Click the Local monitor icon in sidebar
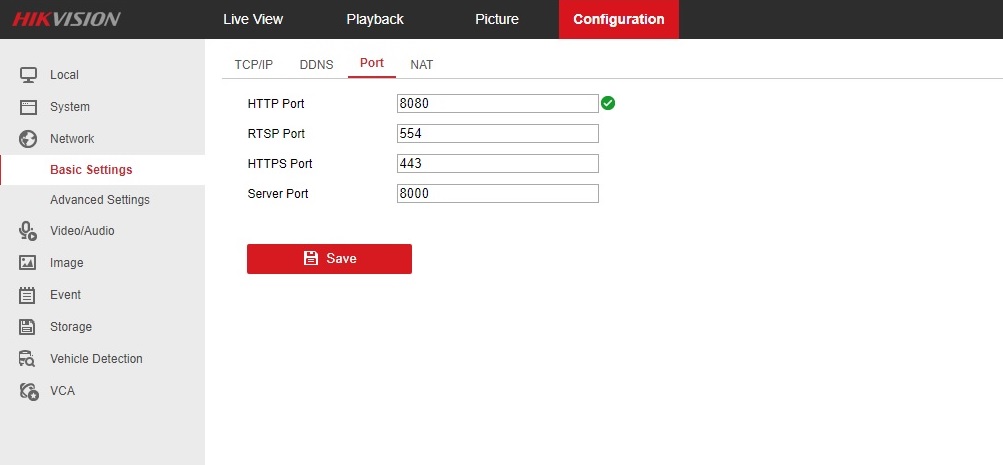The height and width of the screenshot is (465, 1003). click(x=28, y=75)
